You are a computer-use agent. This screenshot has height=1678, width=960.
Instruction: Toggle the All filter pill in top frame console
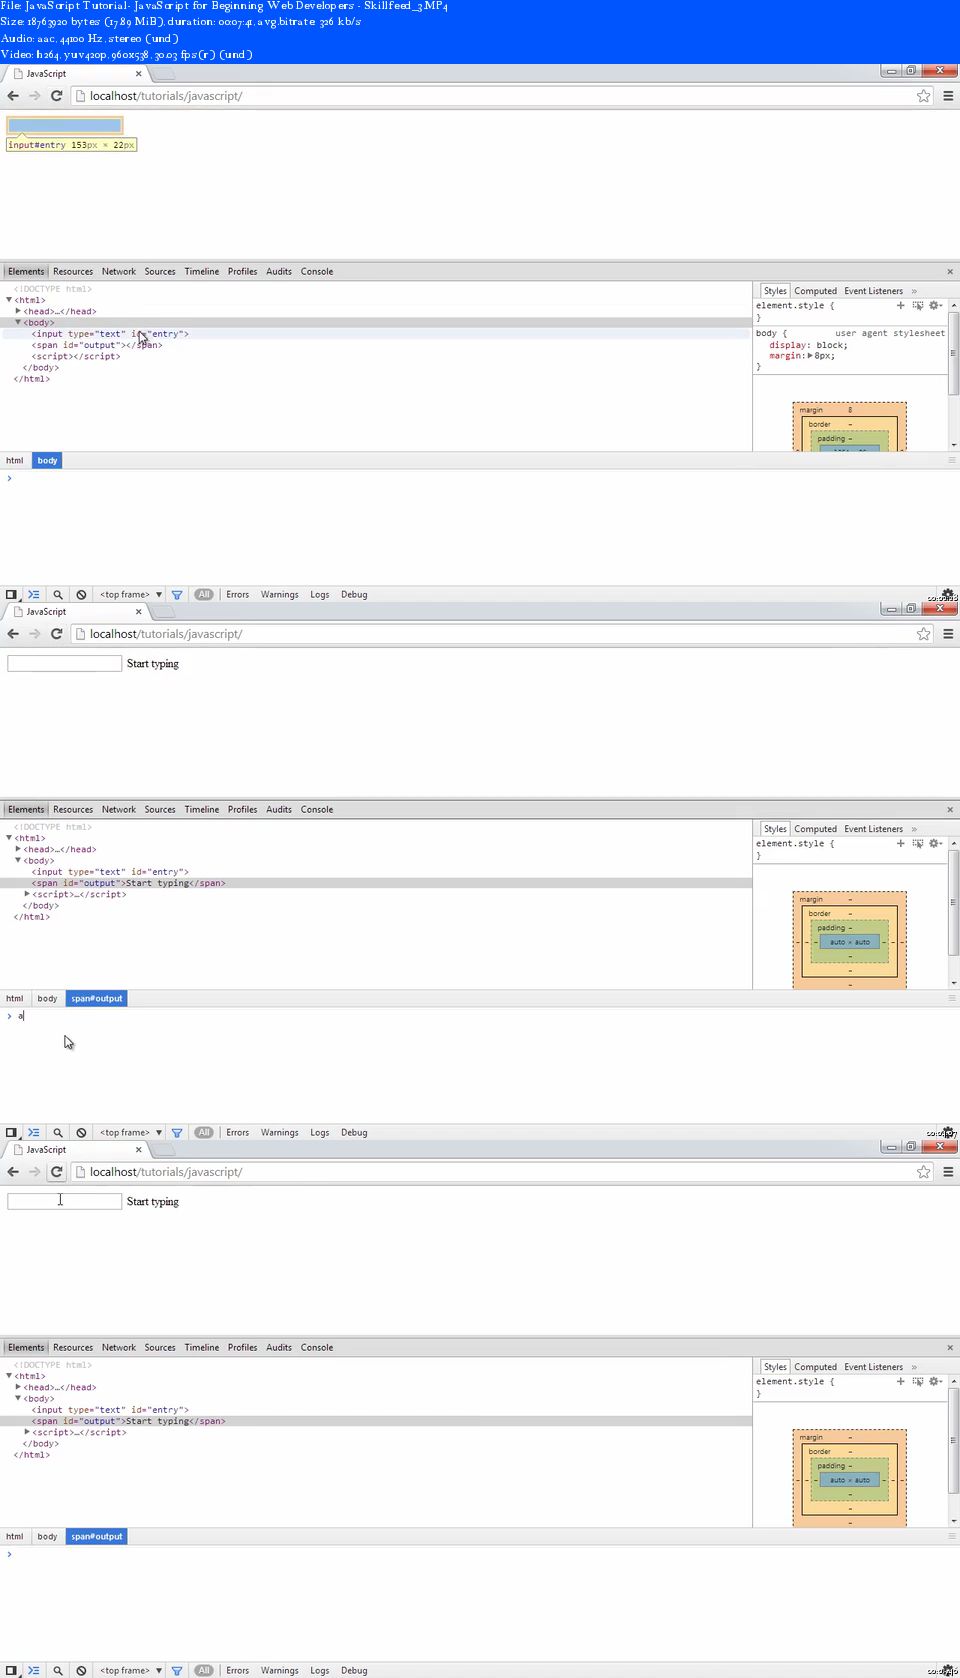[x=204, y=594]
